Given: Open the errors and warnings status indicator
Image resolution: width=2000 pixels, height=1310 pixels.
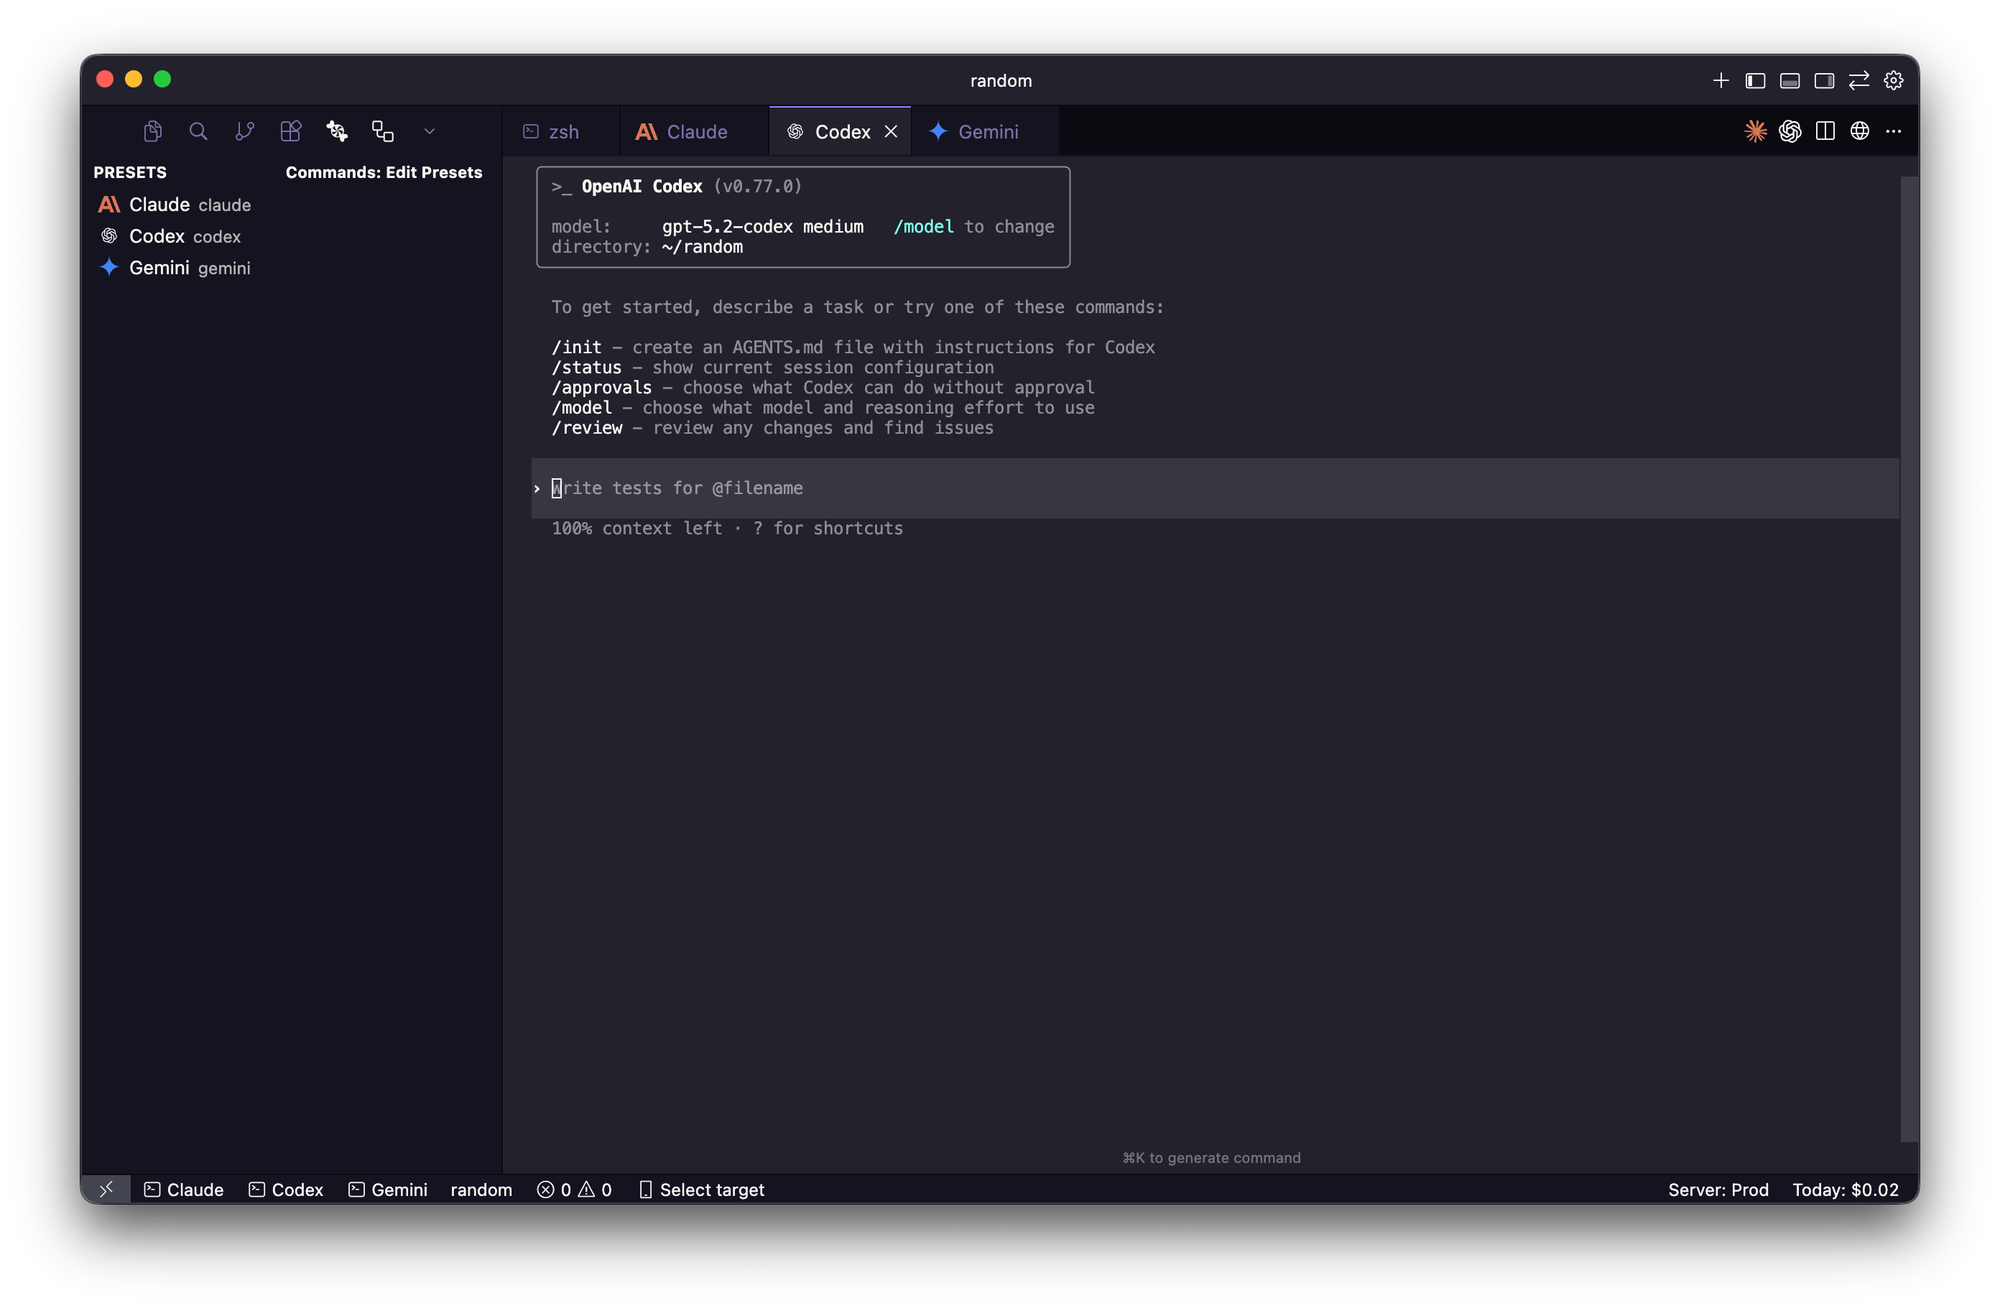Looking at the screenshot, I should [574, 1190].
